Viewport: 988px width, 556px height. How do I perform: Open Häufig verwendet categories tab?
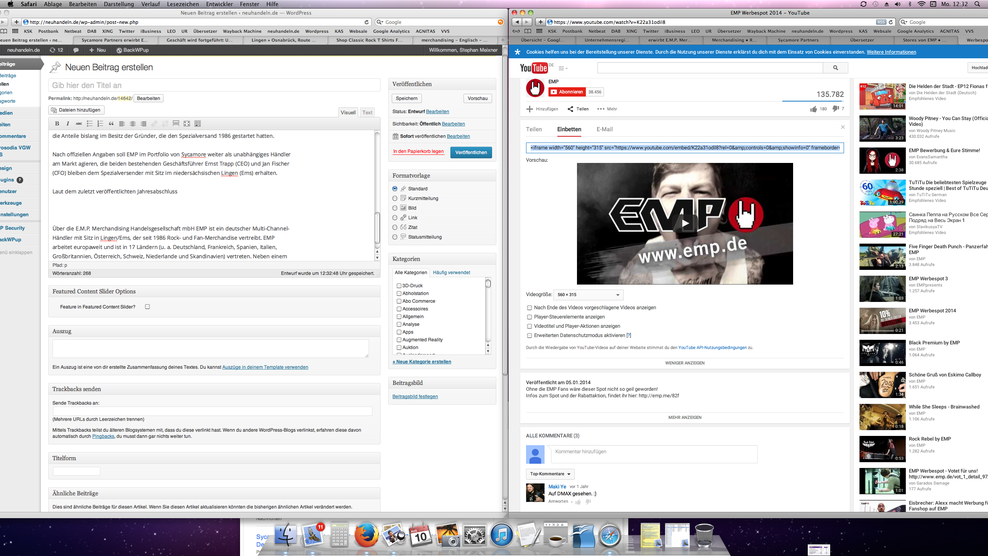[451, 272]
